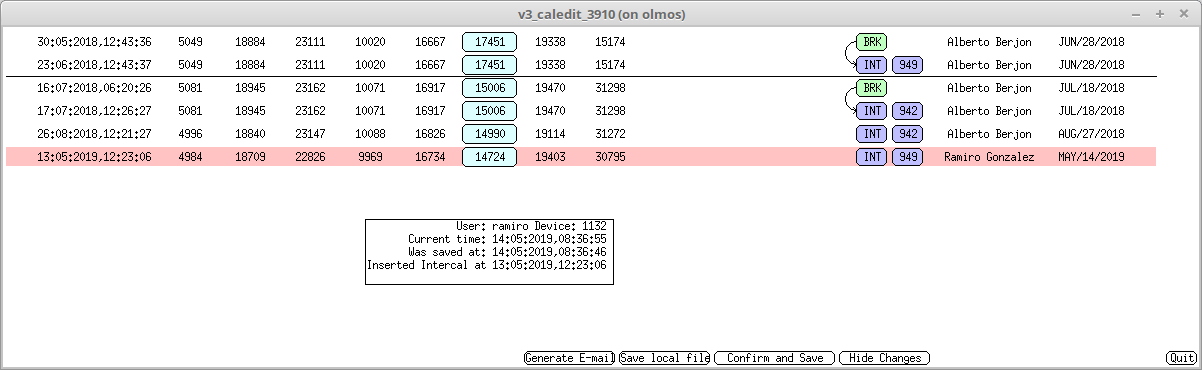Maximize the v3_caledit_3910 window
The image size is (1202, 370).
pos(1160,14)
